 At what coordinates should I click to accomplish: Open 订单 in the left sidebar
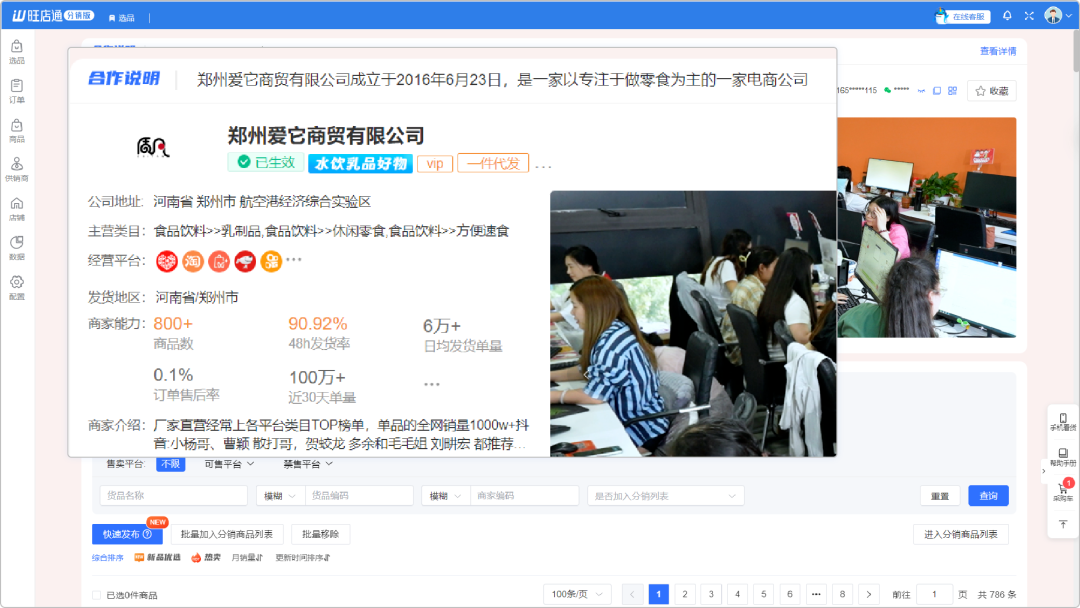[17, 91]
